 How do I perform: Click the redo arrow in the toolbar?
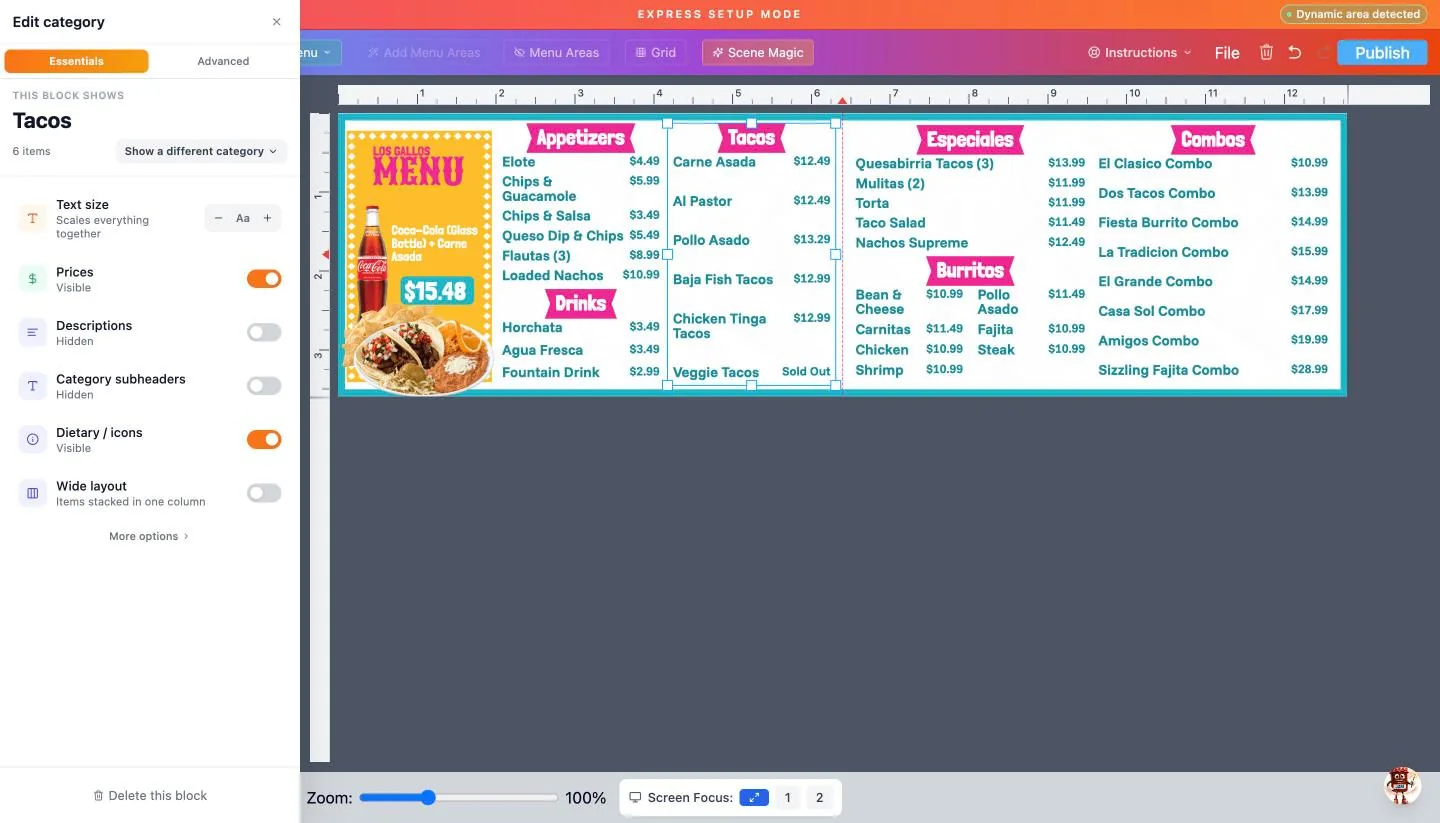point(1325,53)
